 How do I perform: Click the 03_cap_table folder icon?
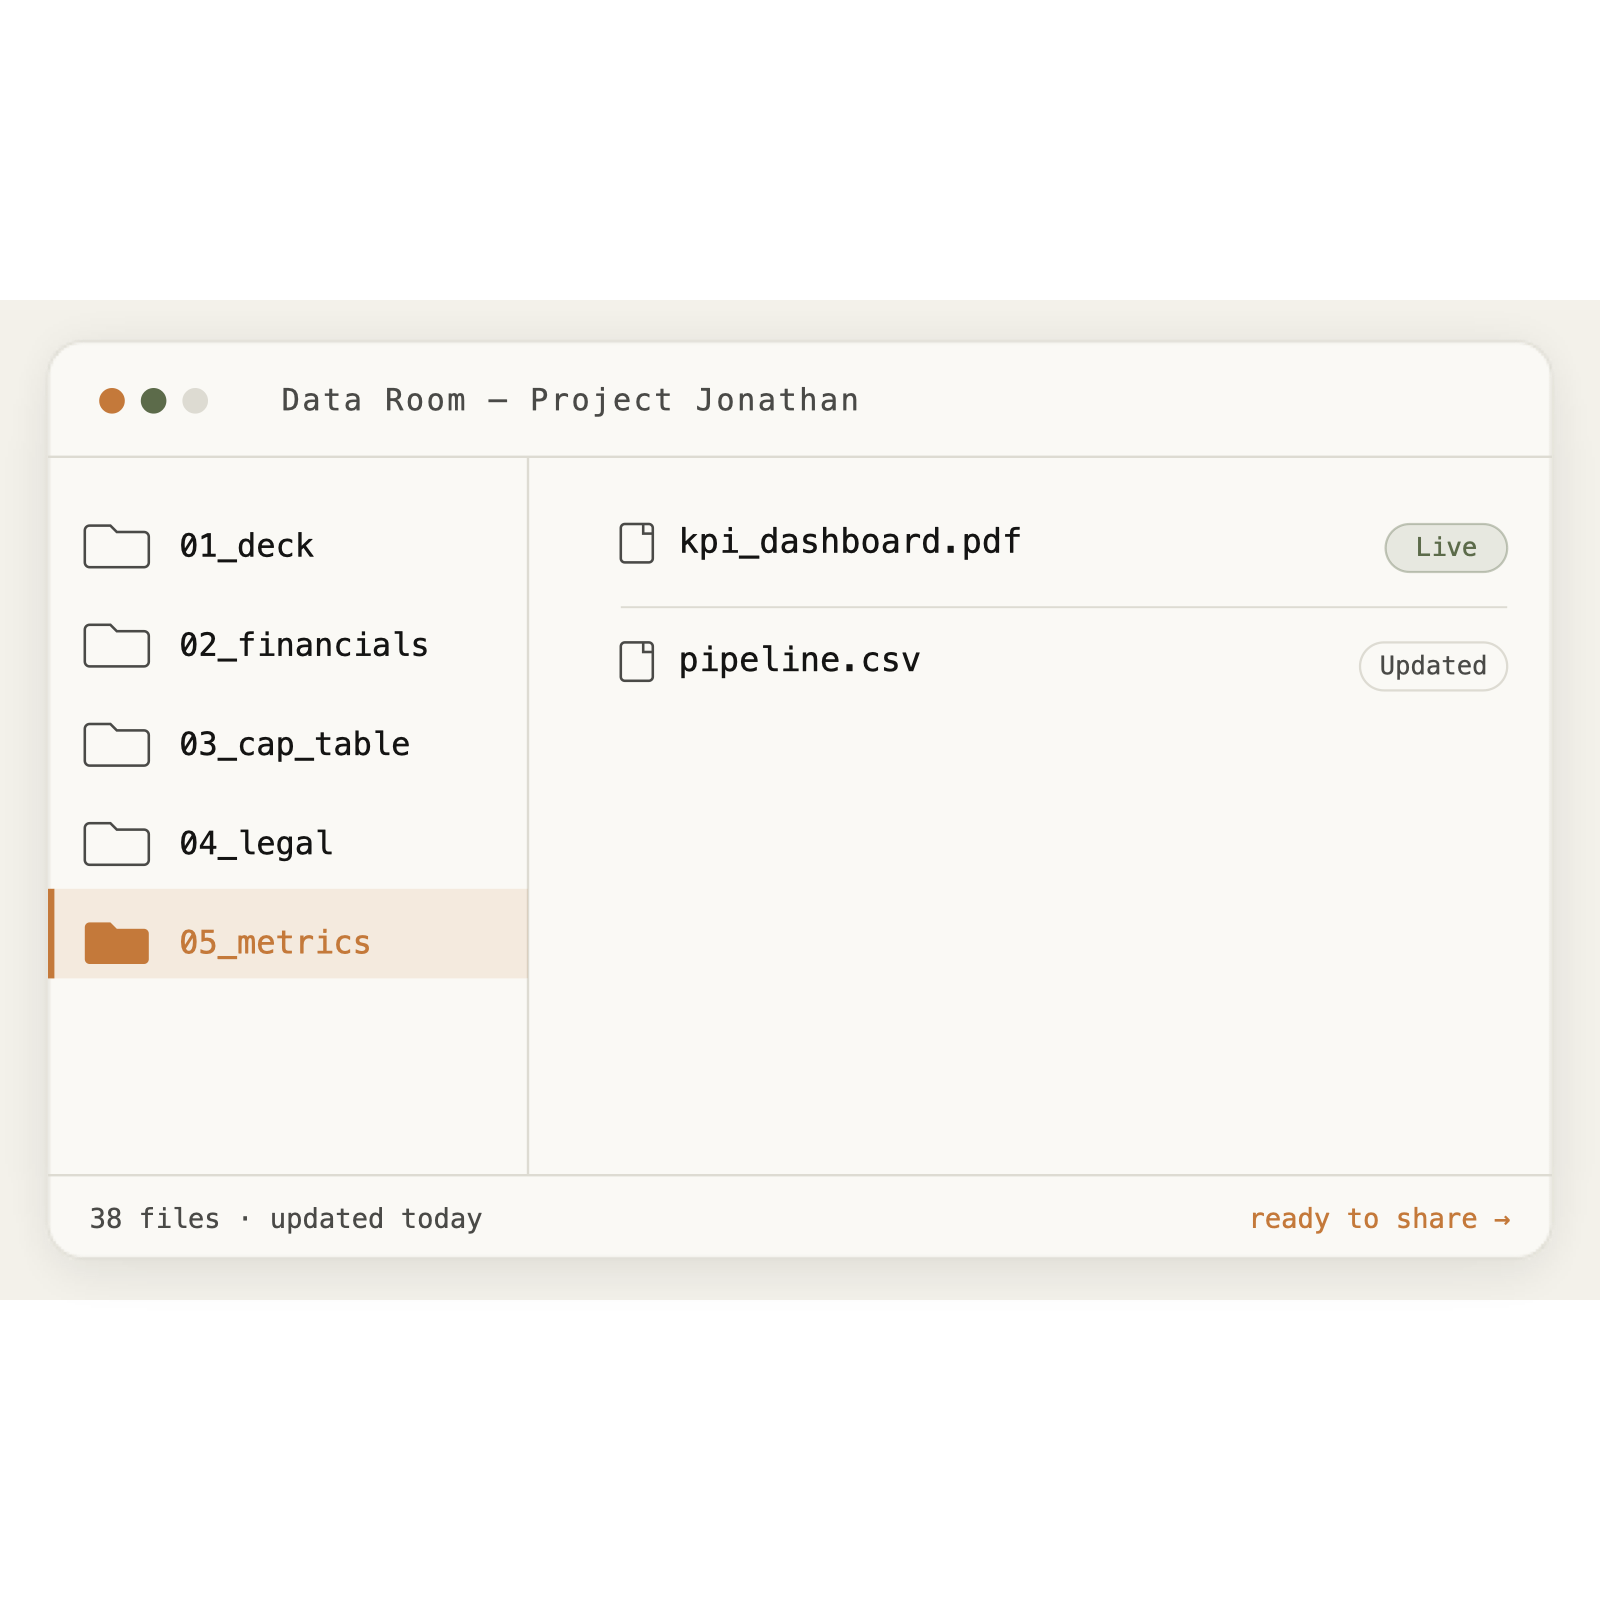click(117, 744)
